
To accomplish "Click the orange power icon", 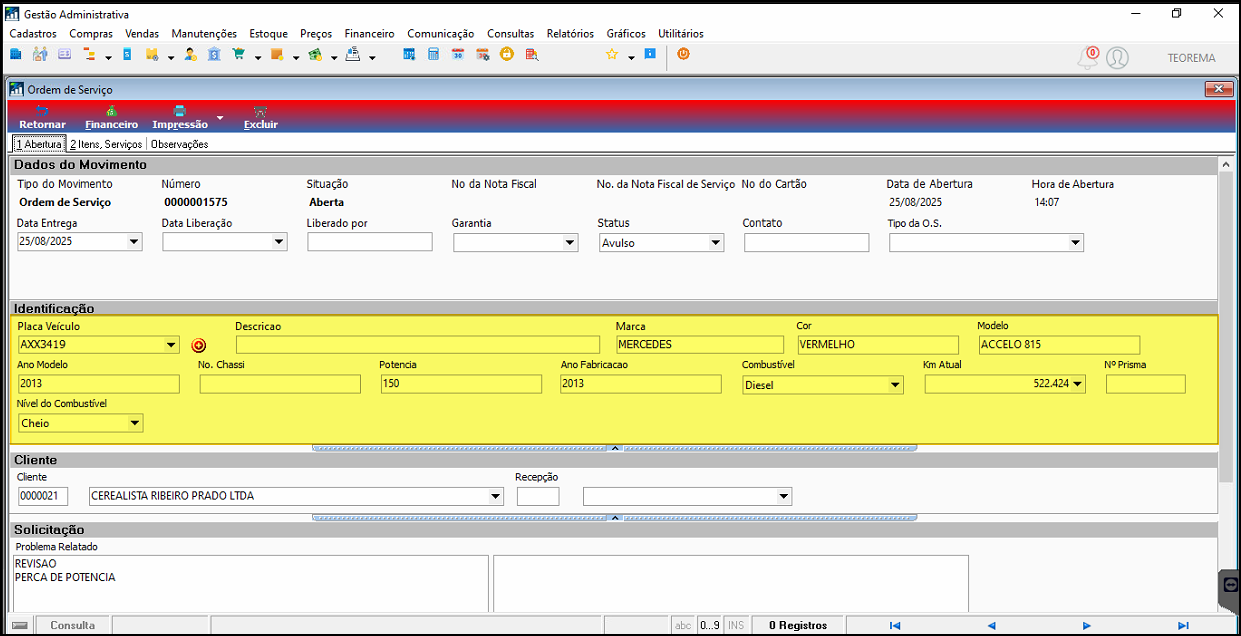I will coord(684,54).
